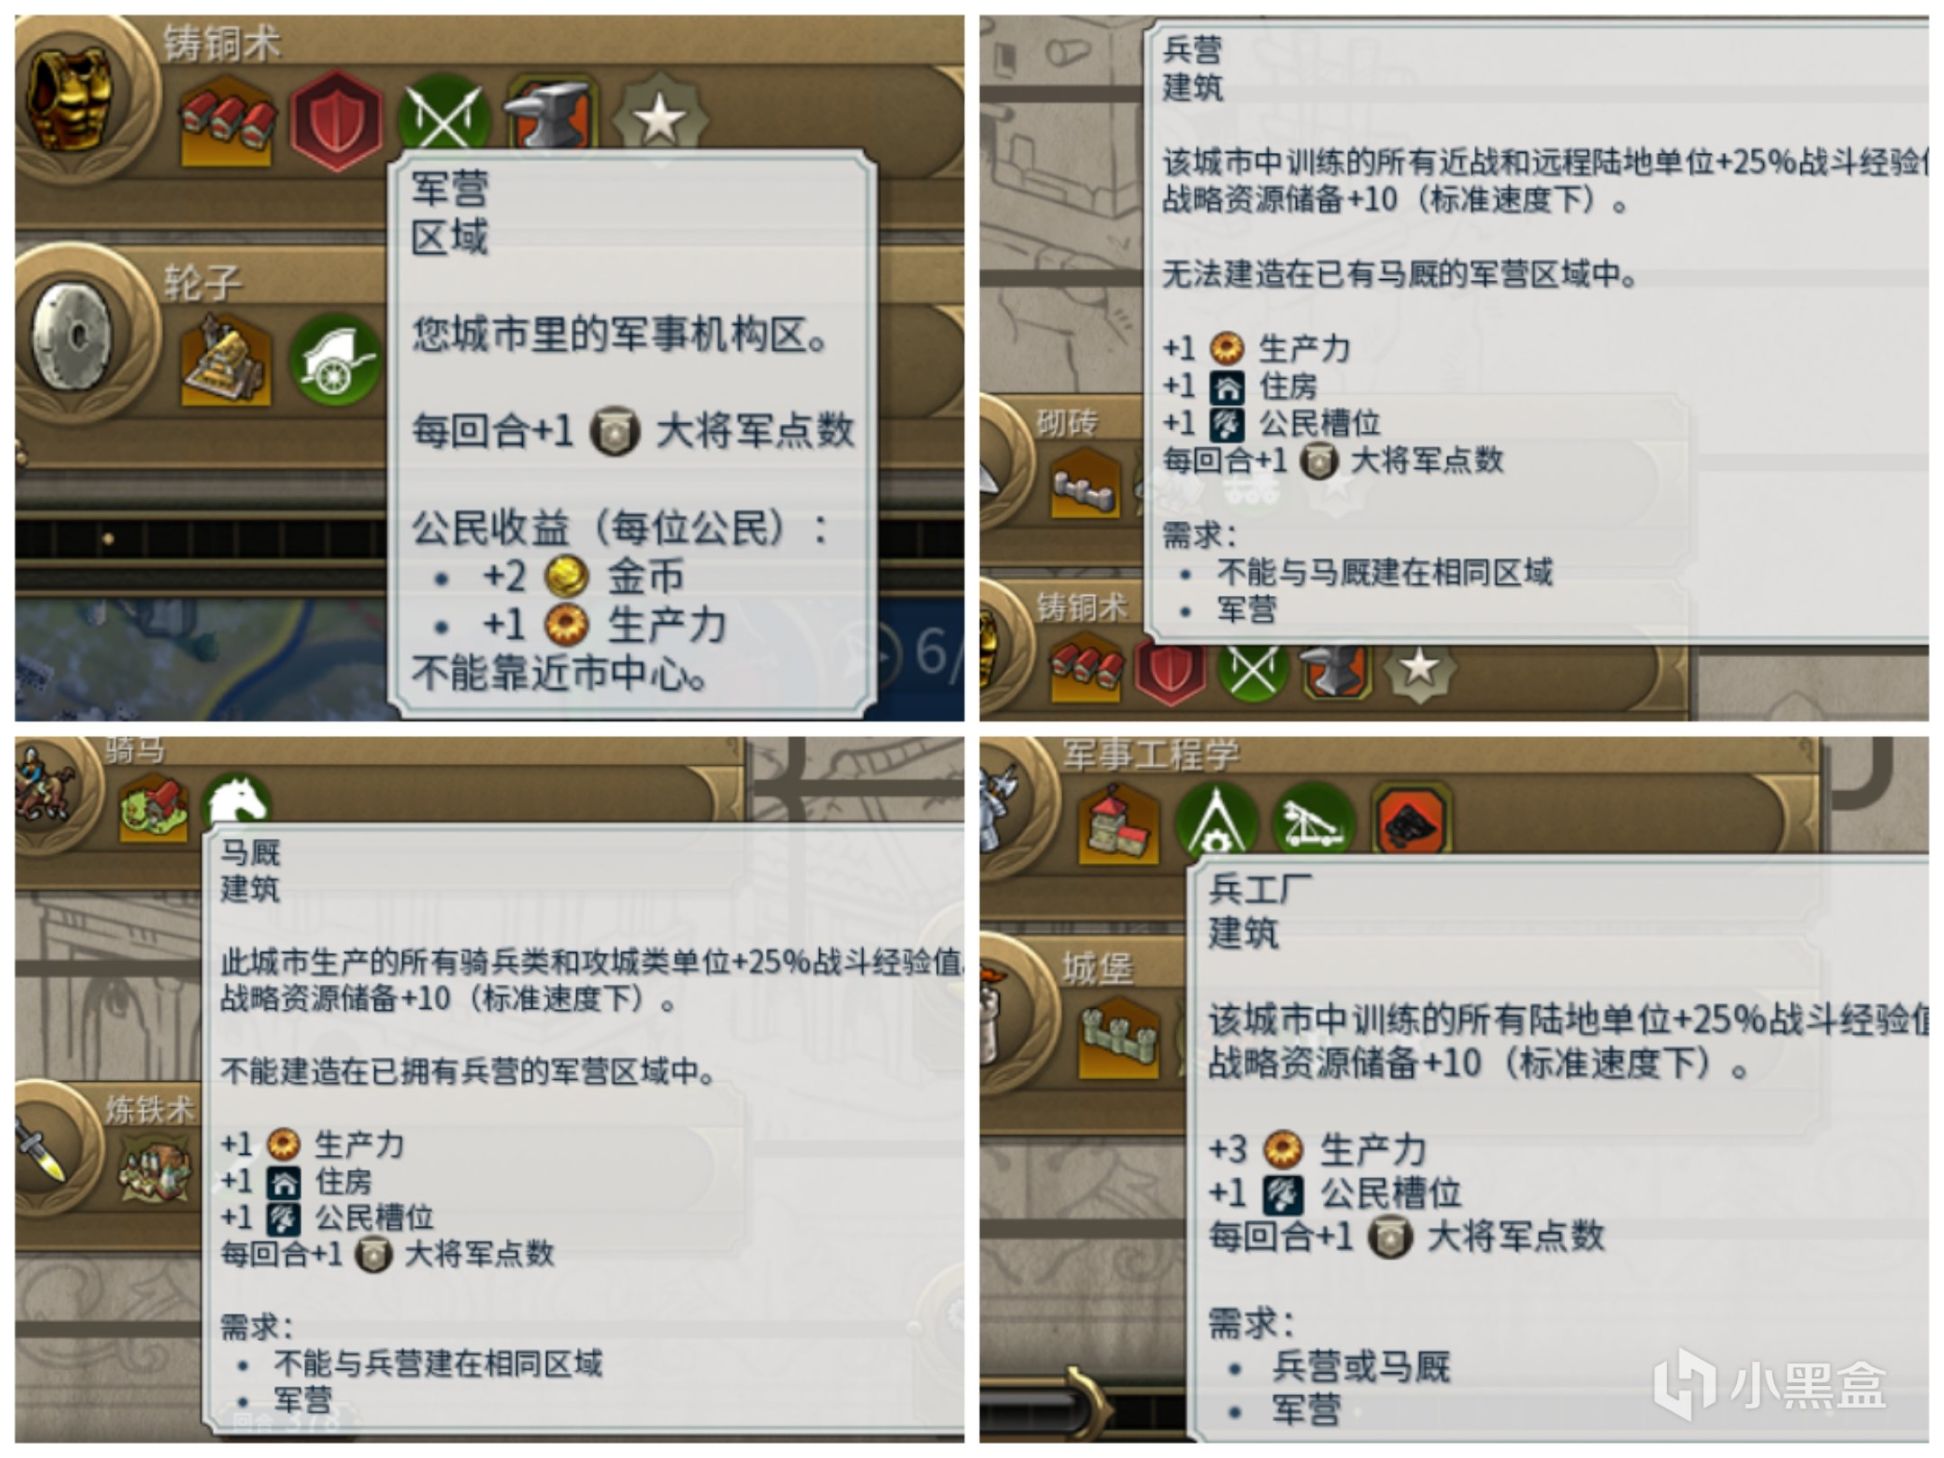Select the 轮子 technology title
The height and width of the screenshot is (1458, 1944).
(x=202, y=282)
